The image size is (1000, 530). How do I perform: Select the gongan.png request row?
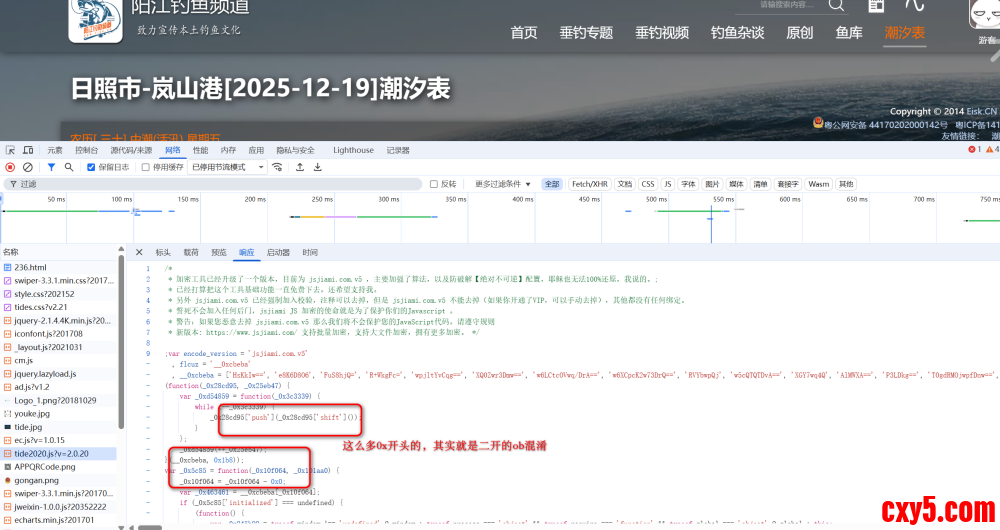click(x=59, y=480)
